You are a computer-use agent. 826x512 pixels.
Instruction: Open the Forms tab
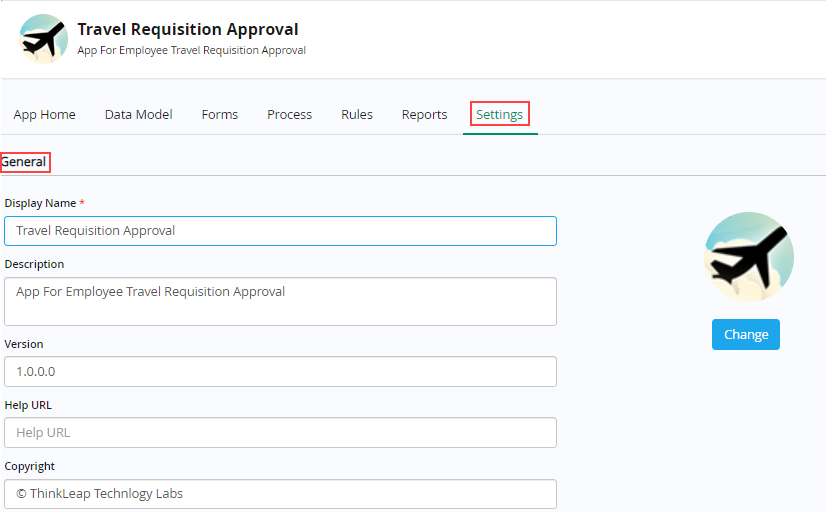pyautogui.click(x=220, y=114)
